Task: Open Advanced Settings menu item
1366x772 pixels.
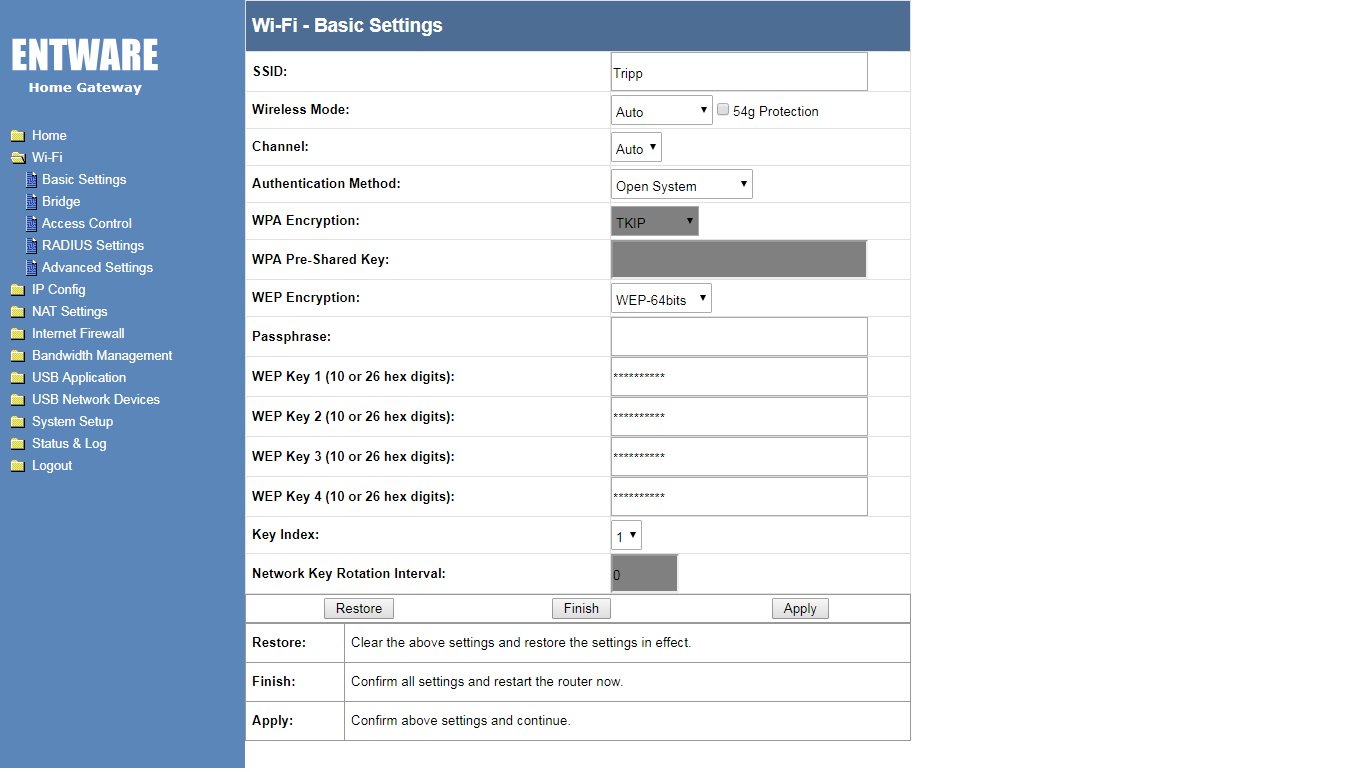Action: pos(97,268)
